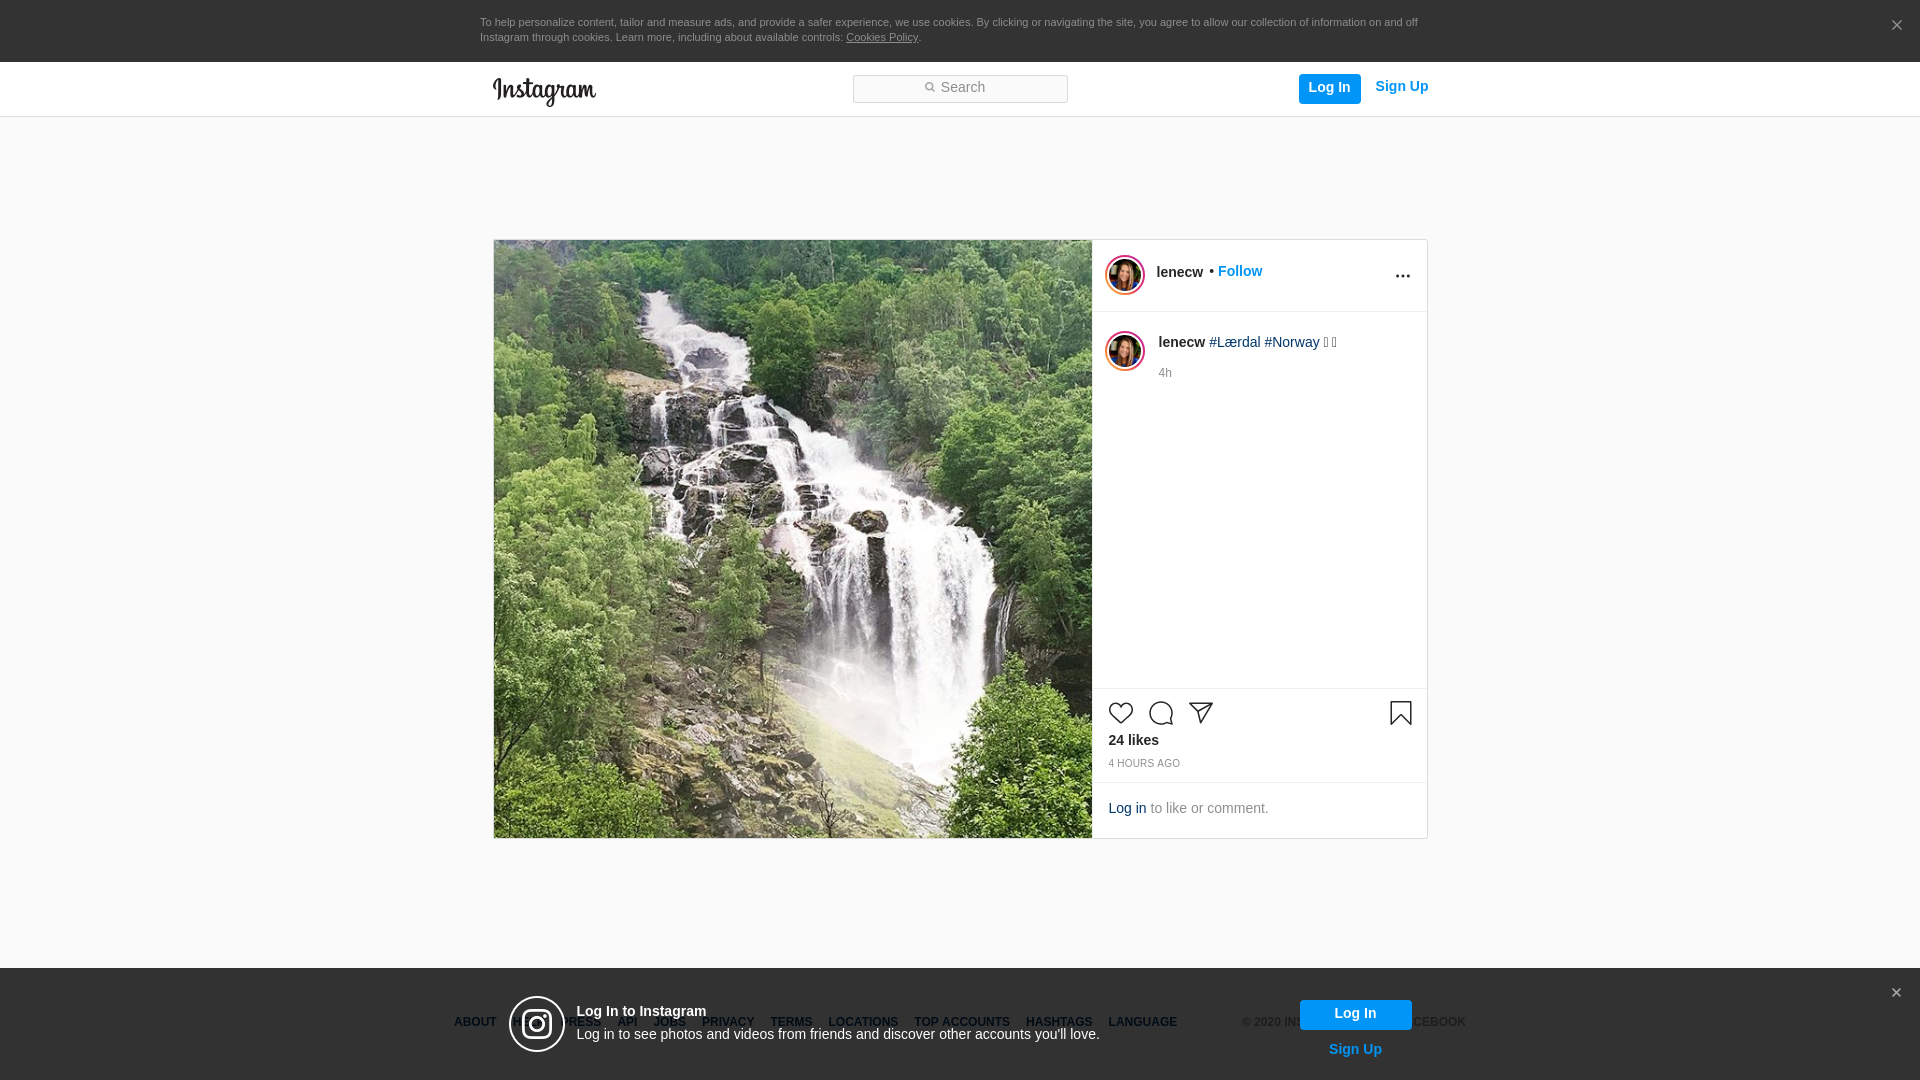1920x1080 pixels.
Task: Click Sign Up in the bottom banner
Action: pyautogui.click(x=1355, y=1049)
